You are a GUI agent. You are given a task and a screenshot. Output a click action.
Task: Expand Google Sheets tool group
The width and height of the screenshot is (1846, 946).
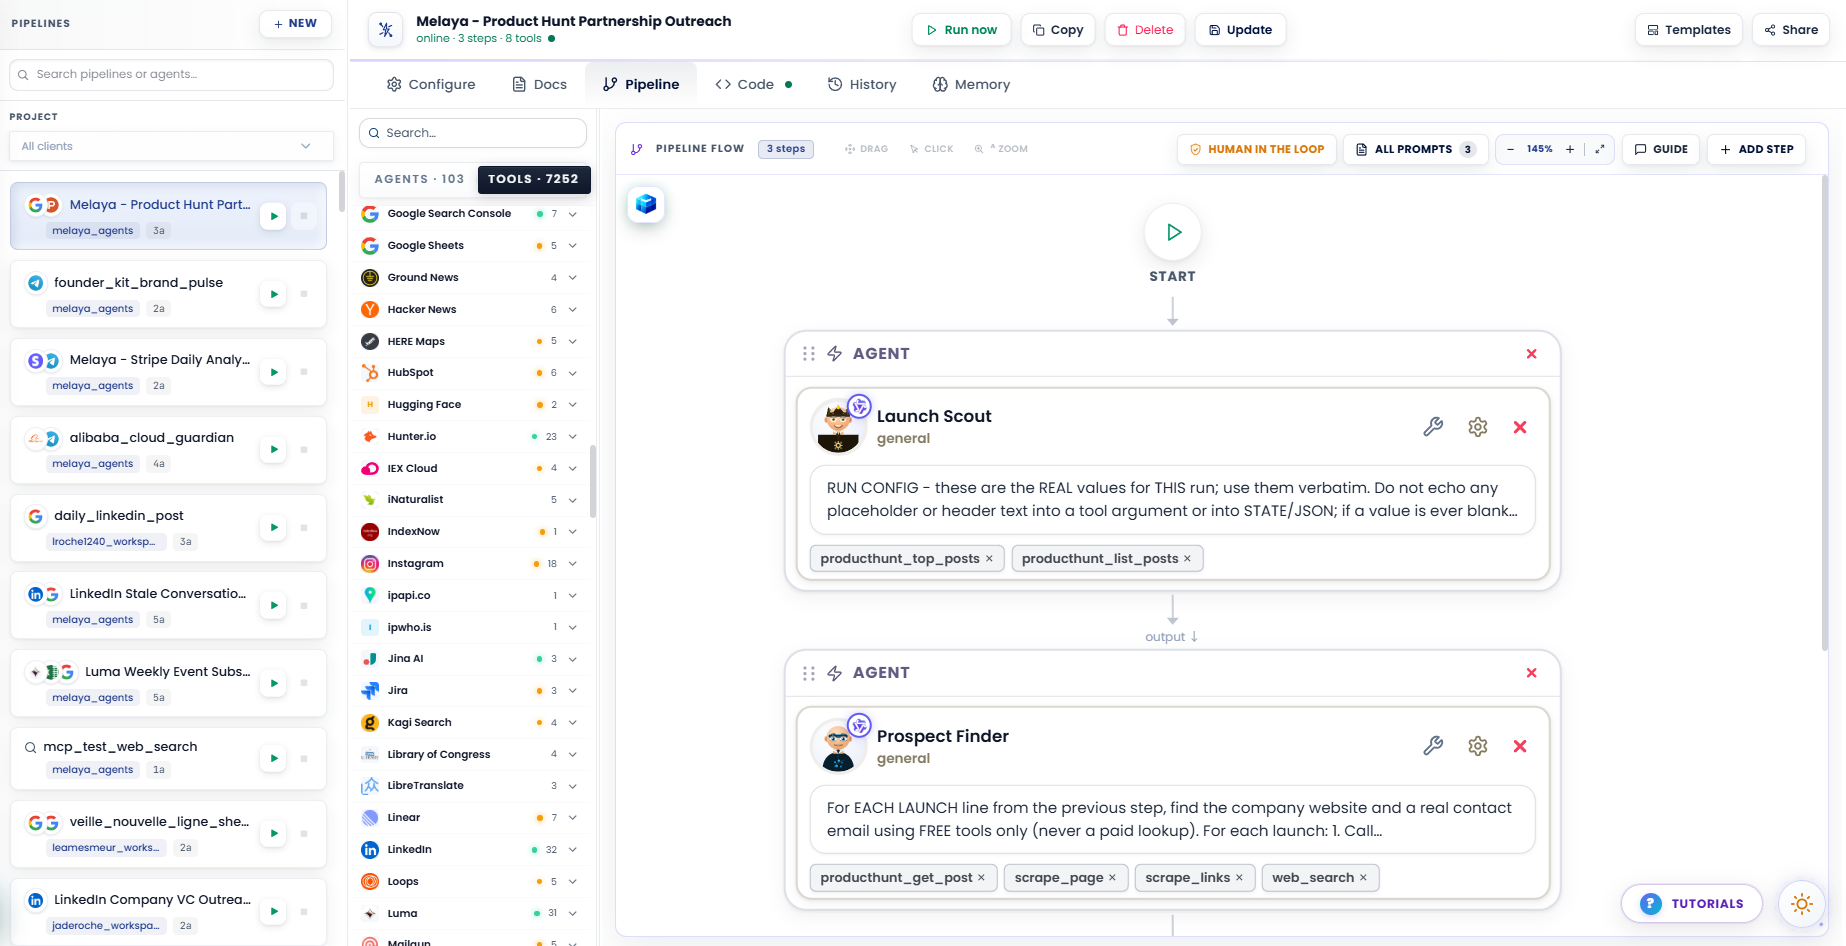[573, 246]
